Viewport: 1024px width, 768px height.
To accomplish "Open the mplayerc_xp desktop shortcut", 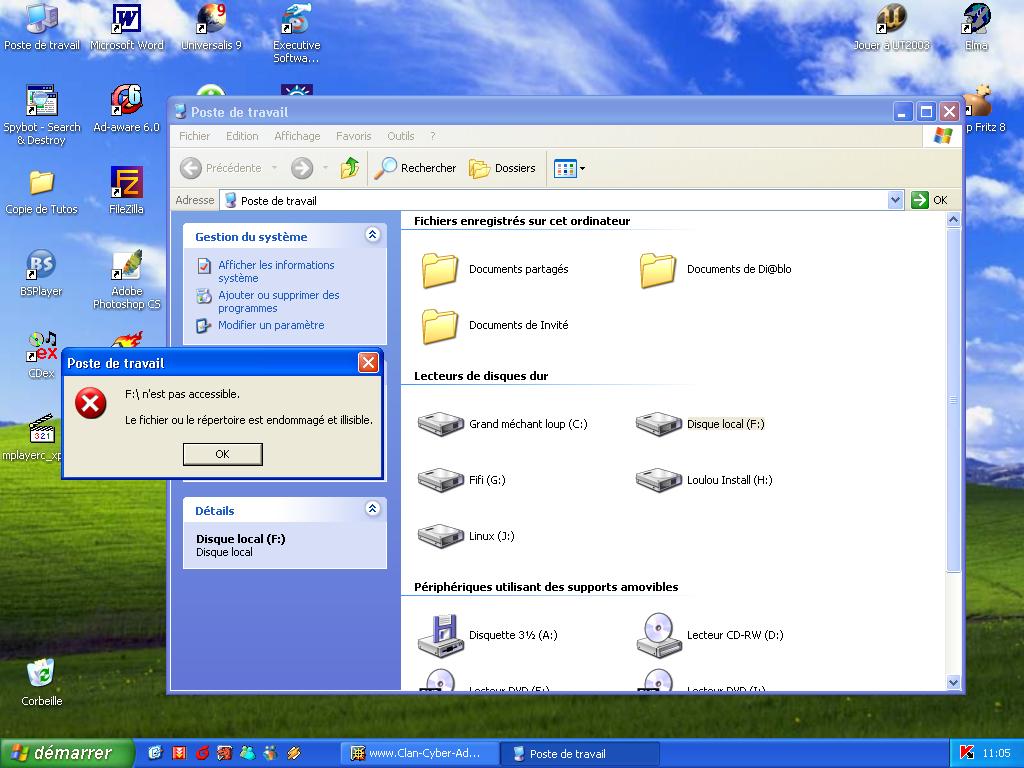I will [x=34, y=437].
